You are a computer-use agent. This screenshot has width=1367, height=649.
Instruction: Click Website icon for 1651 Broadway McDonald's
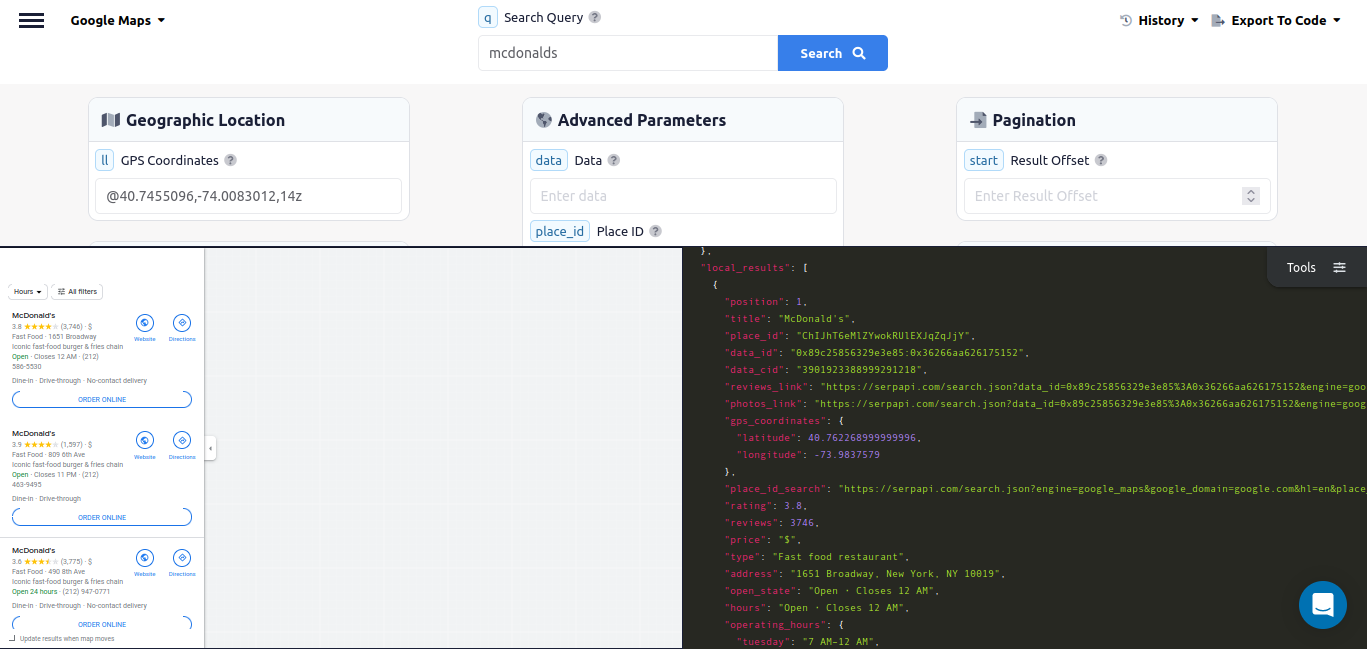(x=145, y=323)
